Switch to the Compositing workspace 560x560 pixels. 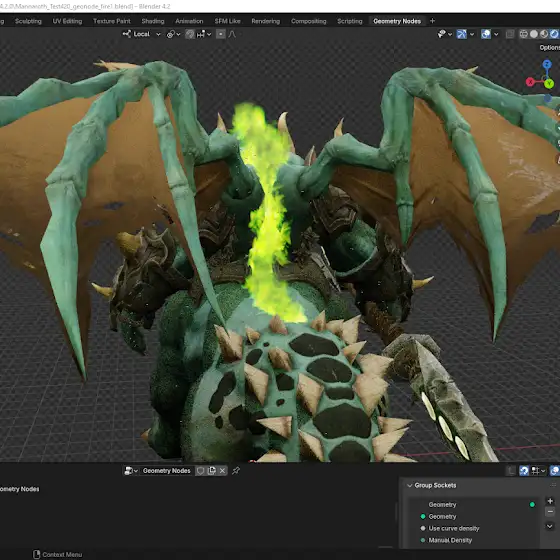pyautogui.click(x=309, y=21)
